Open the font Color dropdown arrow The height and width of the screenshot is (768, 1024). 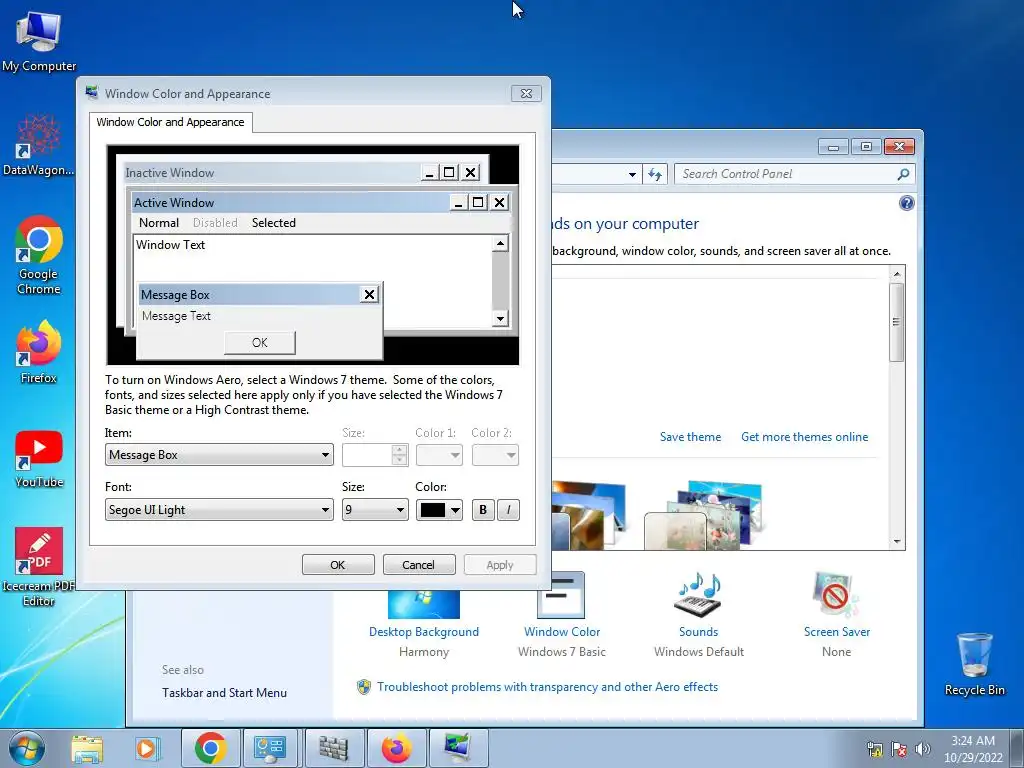455,510
